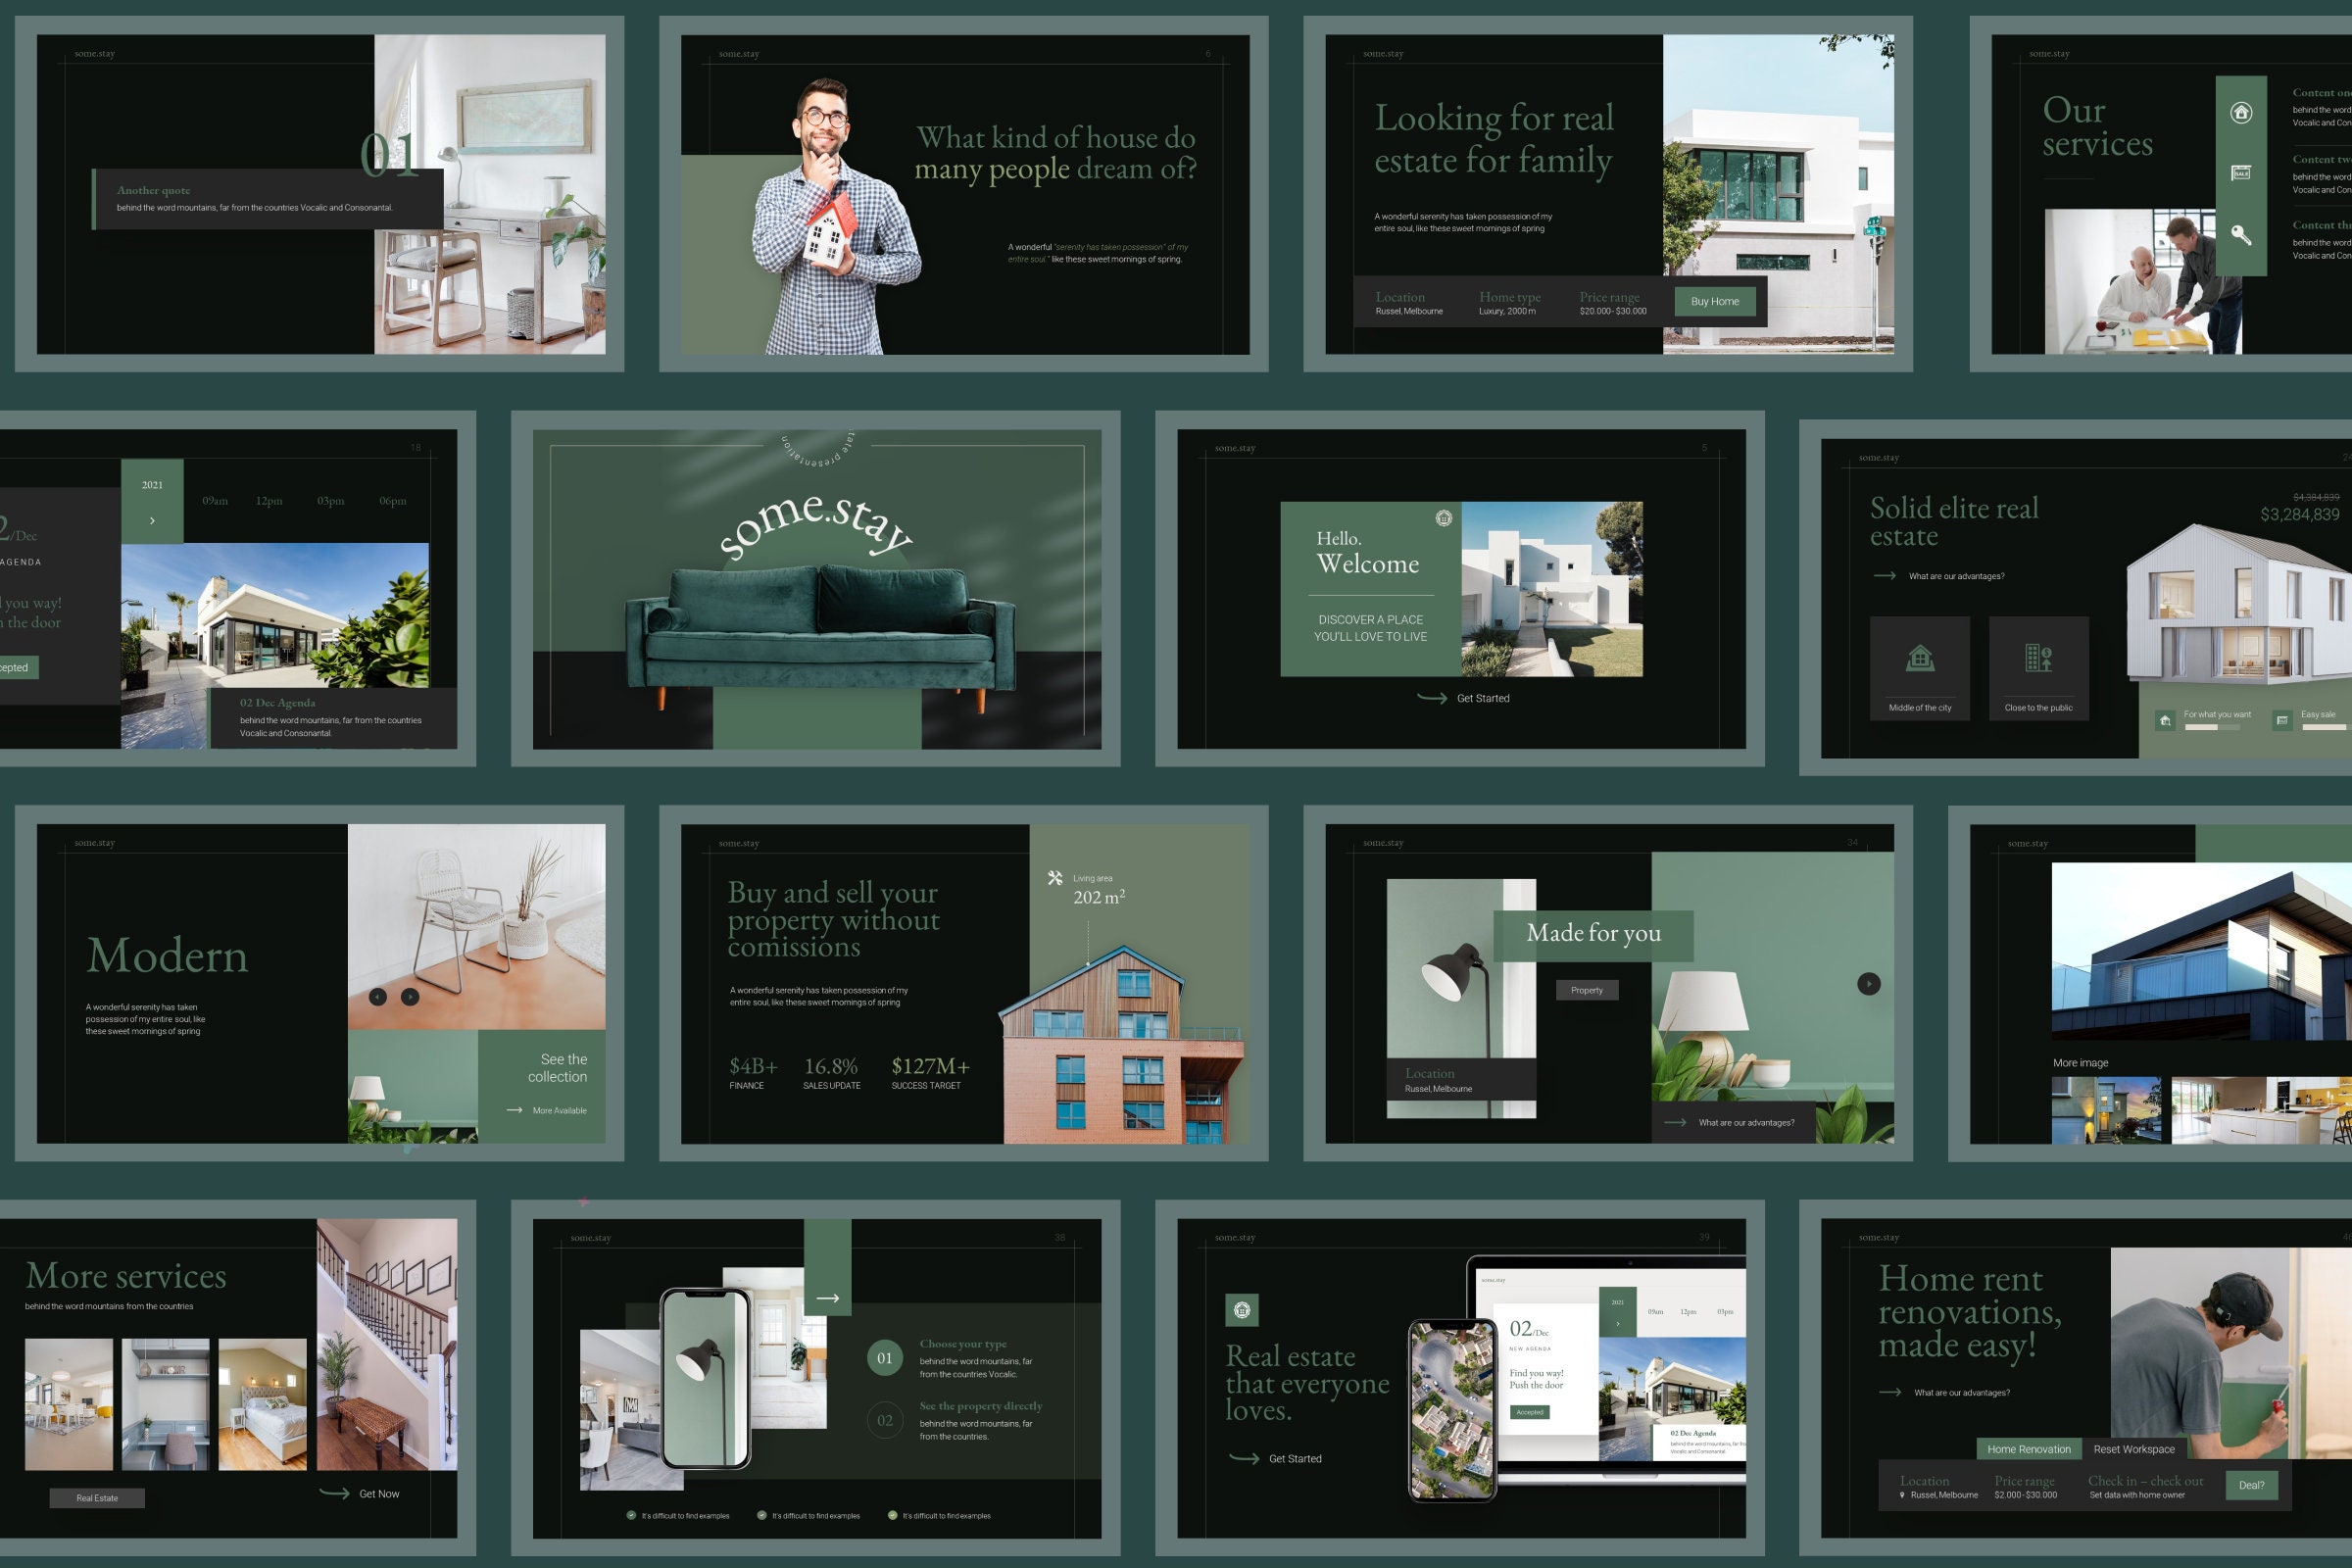Click the 02 Dec Agenda caption on the agenda slide
This screenshot has width=2352, height=1568.
click(x=277, y=703)
